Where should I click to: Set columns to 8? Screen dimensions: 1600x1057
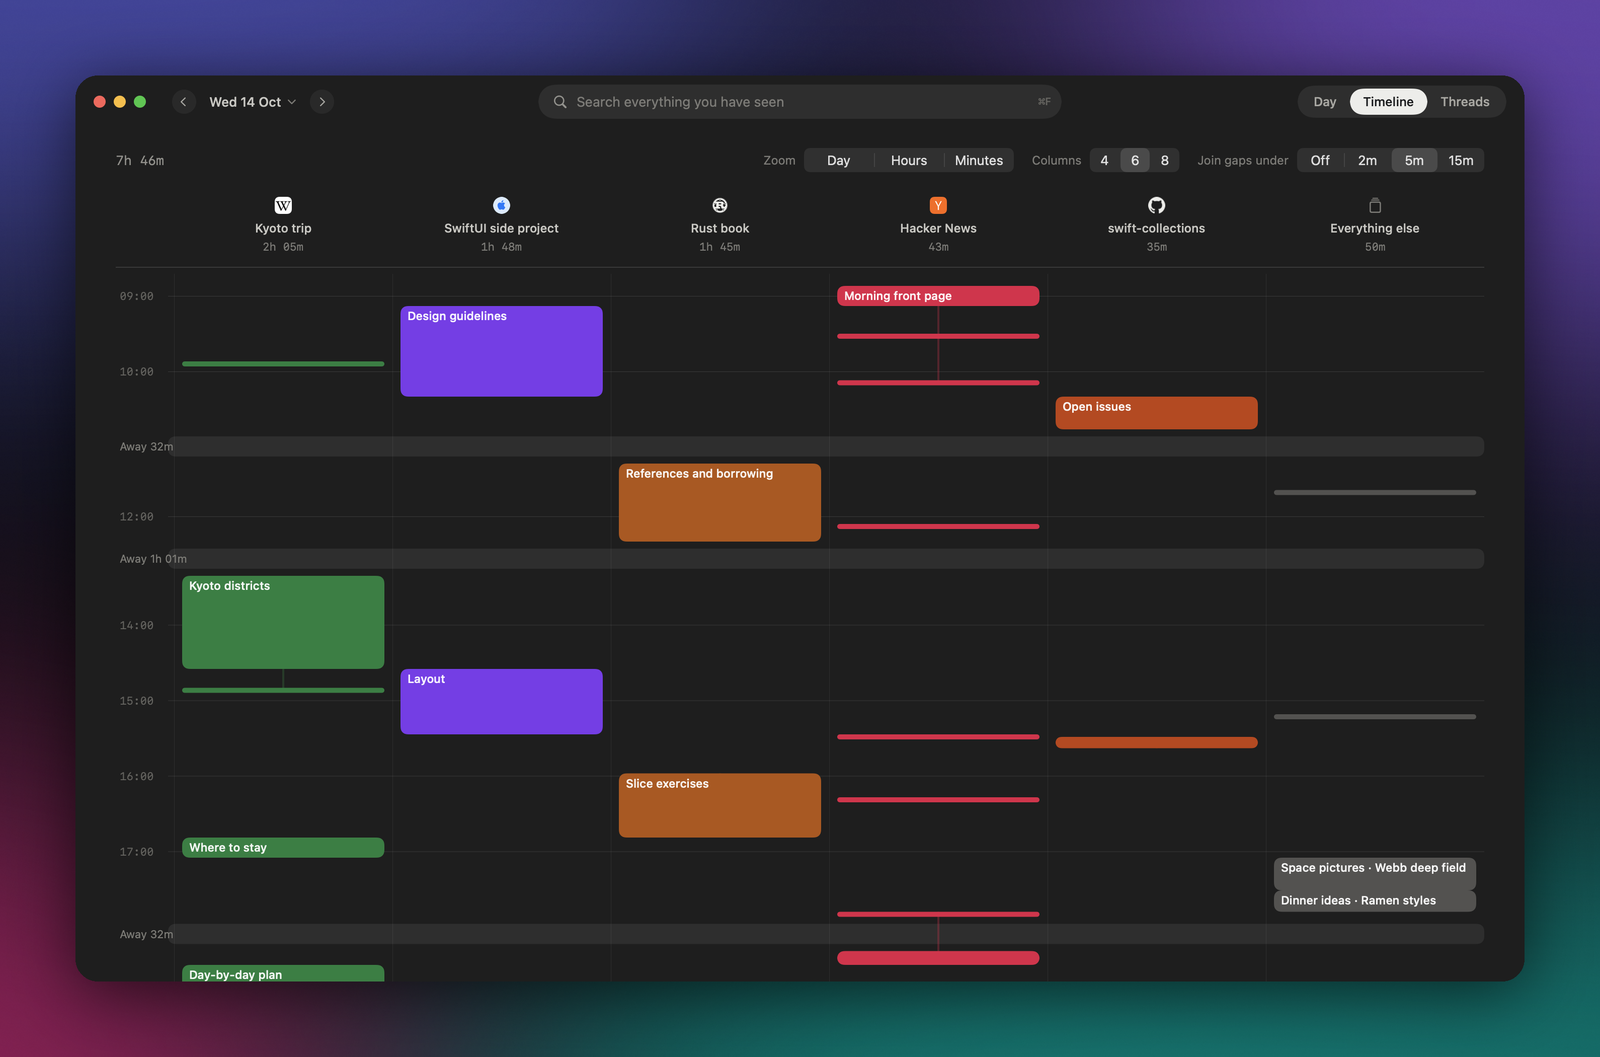coord(1165,160)
